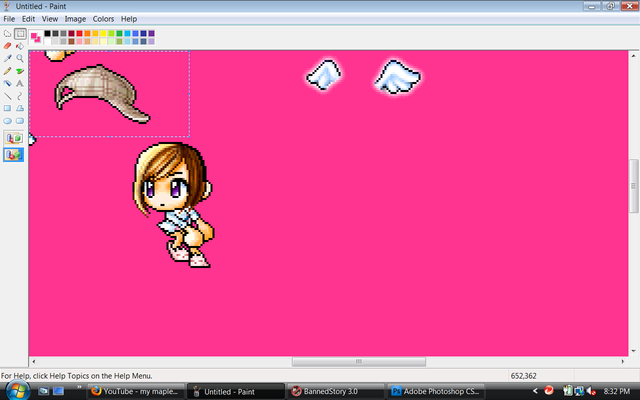Select the Rounded Rectangle tool
The image size is (640, 400).
(x=20, y=121)
